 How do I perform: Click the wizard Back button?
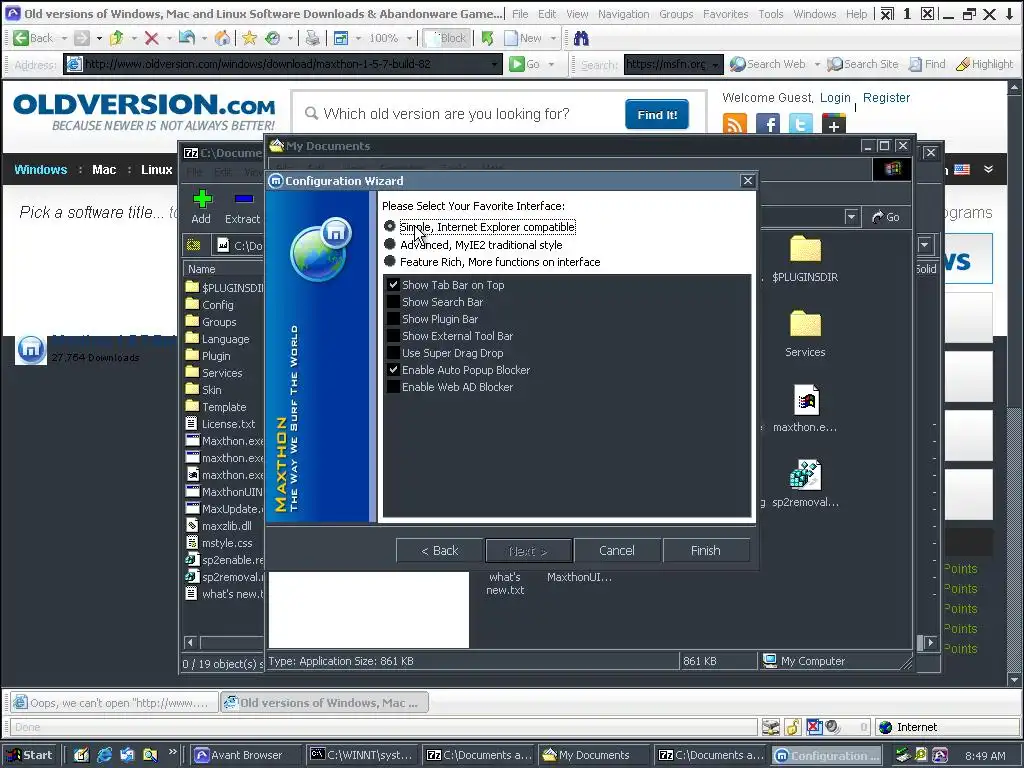coord(440,551)
